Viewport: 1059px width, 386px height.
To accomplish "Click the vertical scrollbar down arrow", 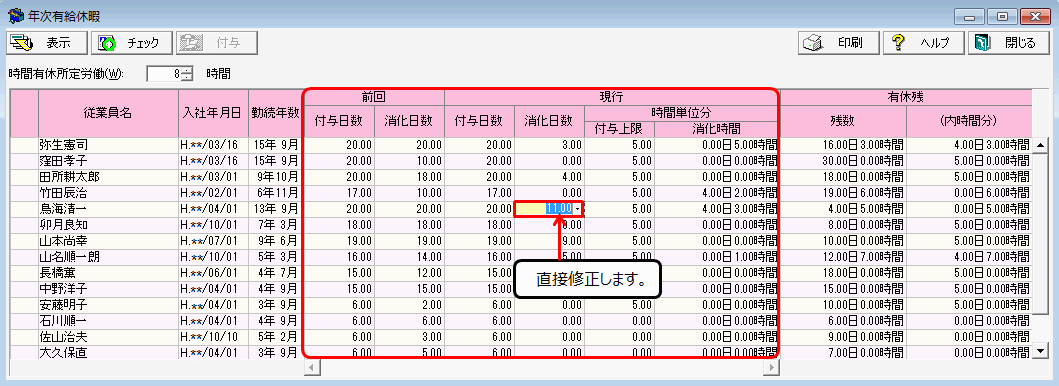I will point(1041,352).
